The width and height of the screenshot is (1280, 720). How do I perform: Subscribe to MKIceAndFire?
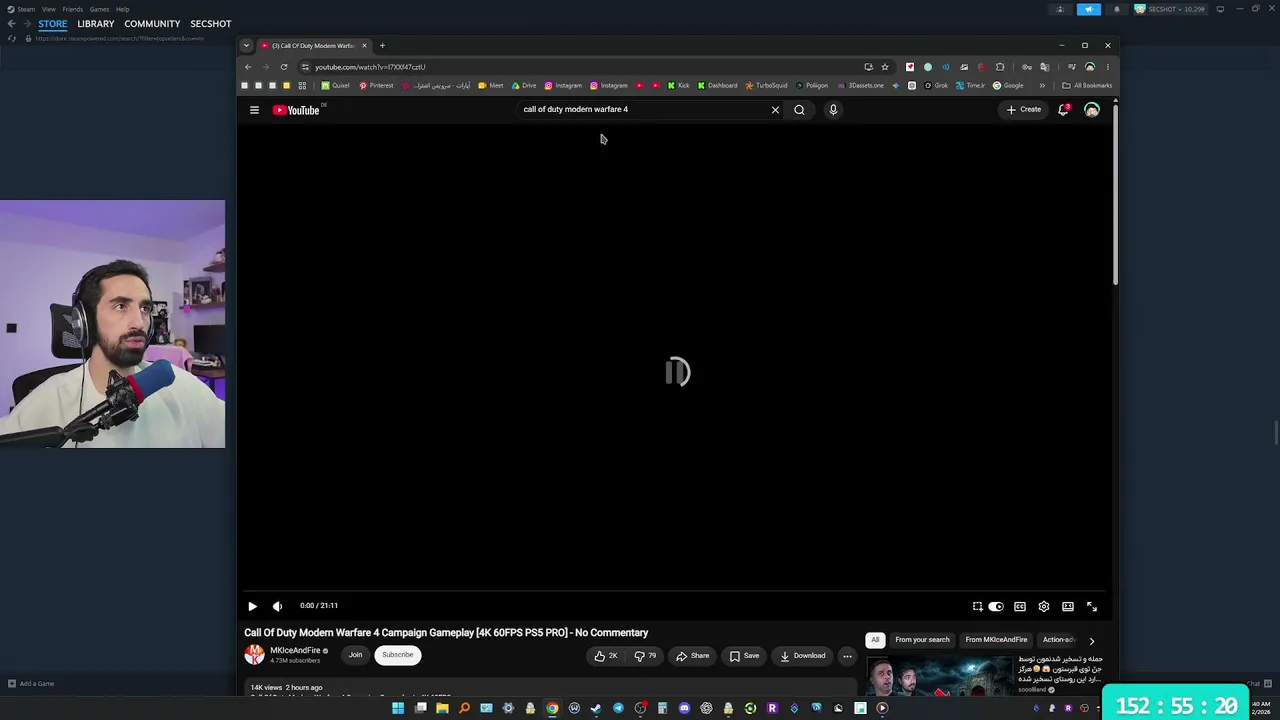point(397,655)
